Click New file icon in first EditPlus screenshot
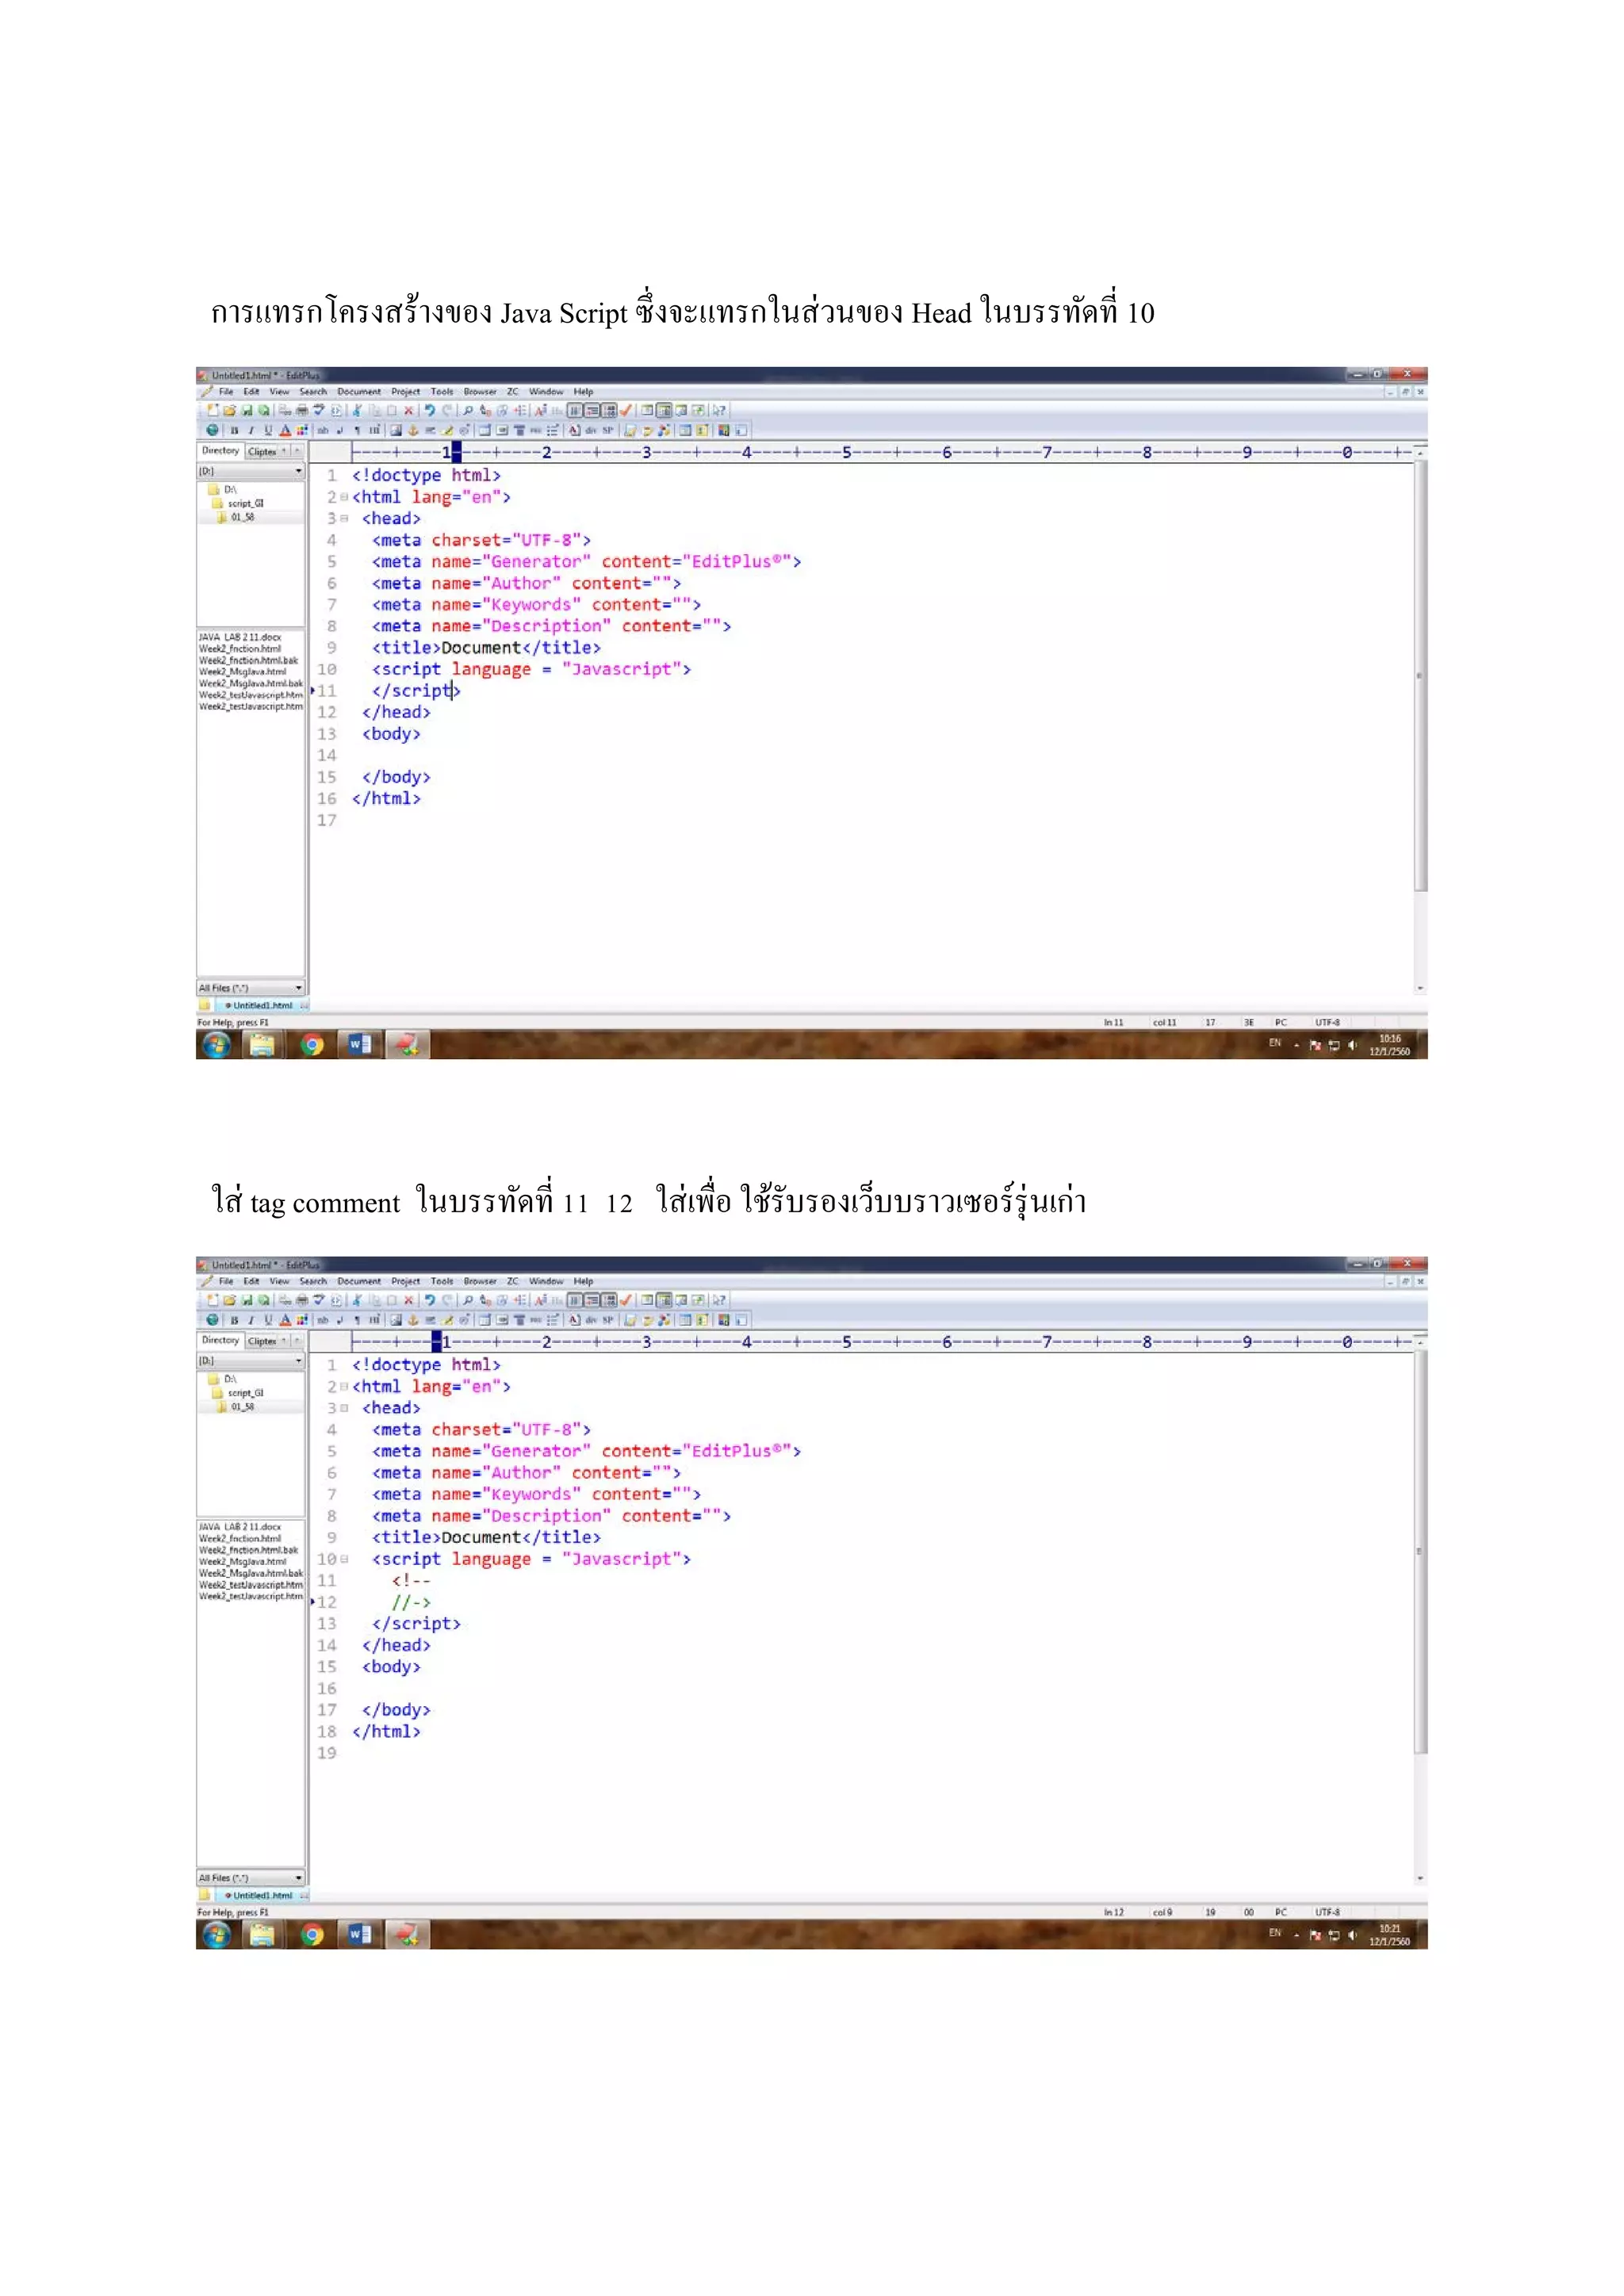The image size is (1624, 2296). click(x=213, y=410)
